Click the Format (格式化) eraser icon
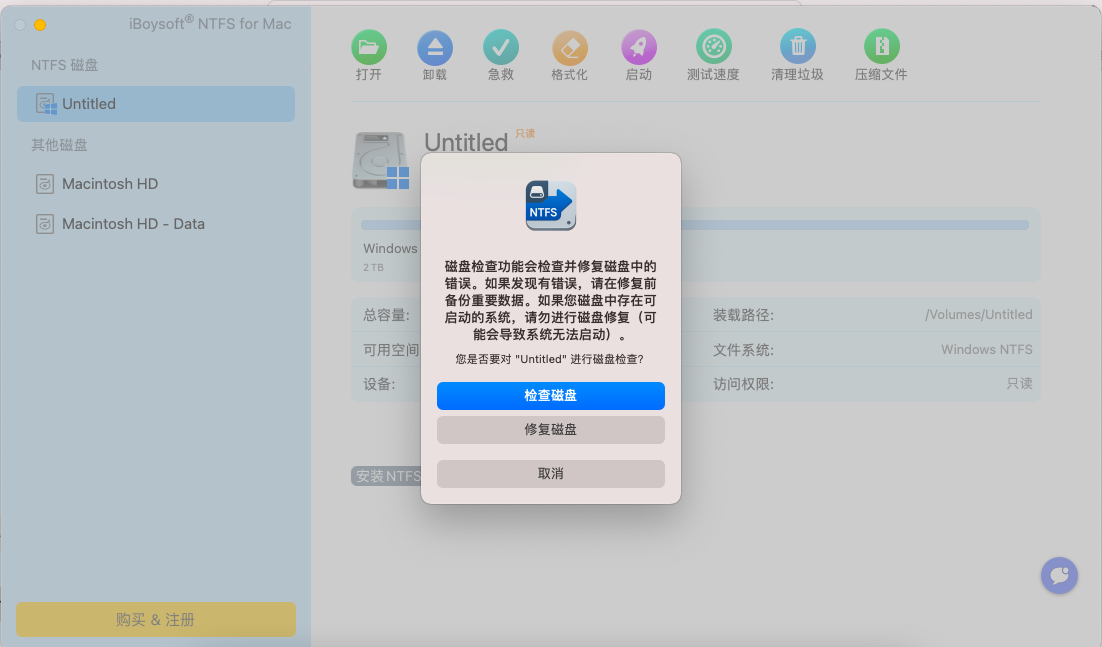The image size is (1102, 647). [x=569, y=47]
